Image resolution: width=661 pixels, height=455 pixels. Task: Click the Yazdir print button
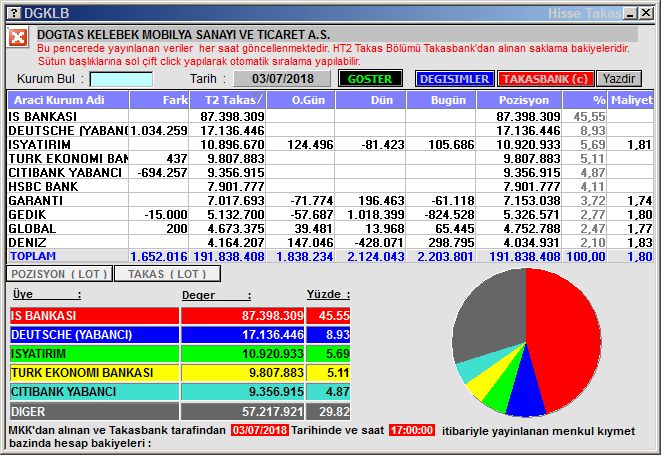(x=618, y=79)
